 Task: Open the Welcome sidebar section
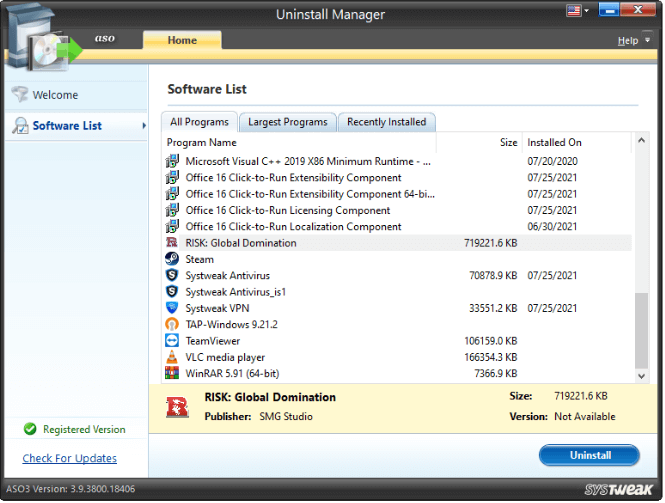click(76, 95)
